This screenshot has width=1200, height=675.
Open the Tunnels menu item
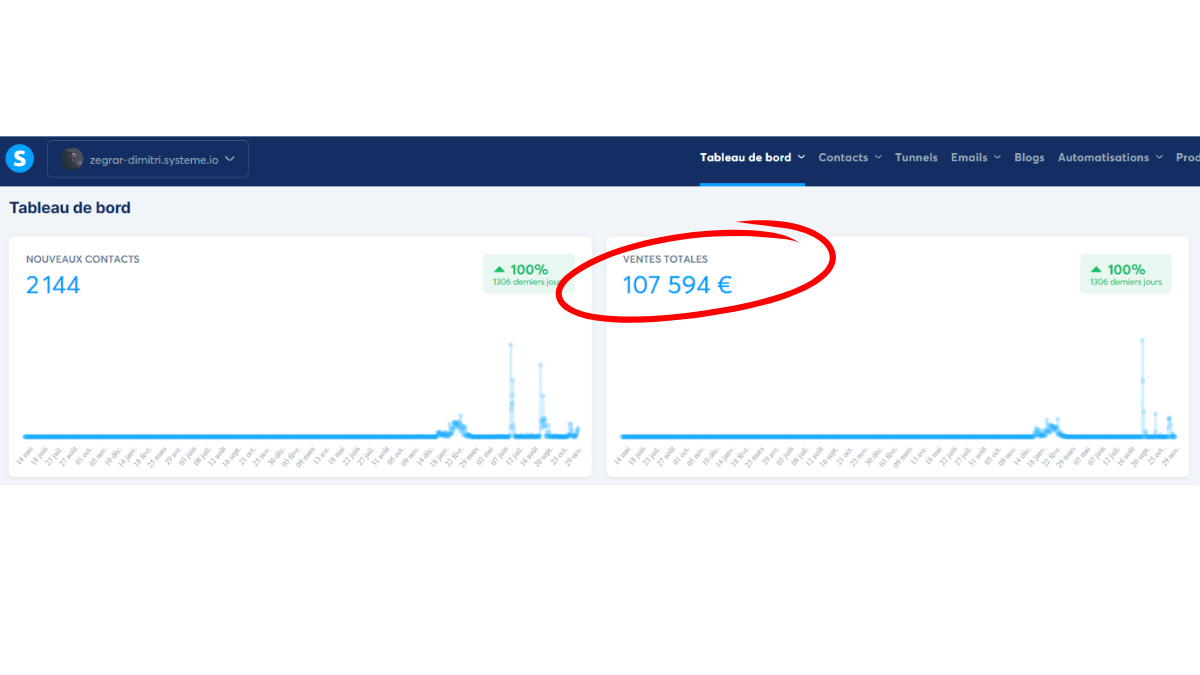916,157
